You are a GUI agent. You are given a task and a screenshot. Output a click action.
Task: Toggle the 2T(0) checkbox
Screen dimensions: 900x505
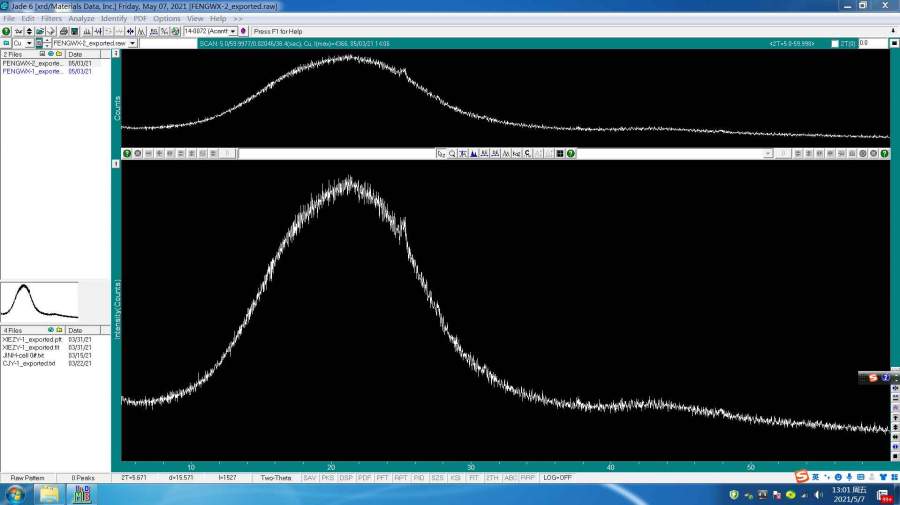click(835, 43)
